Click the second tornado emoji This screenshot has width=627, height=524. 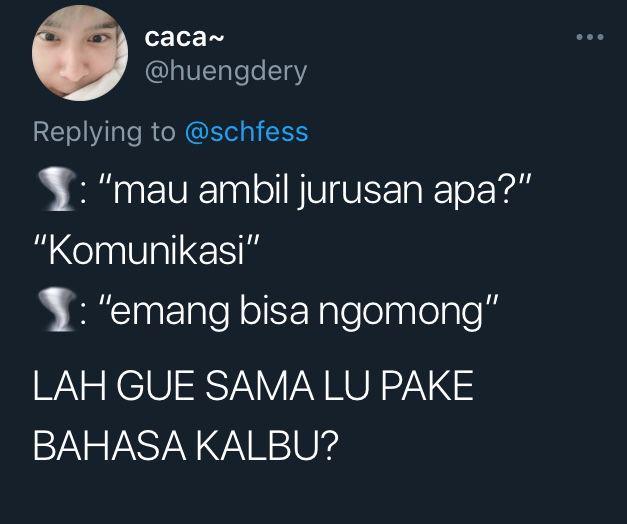[x=56, y=309]
